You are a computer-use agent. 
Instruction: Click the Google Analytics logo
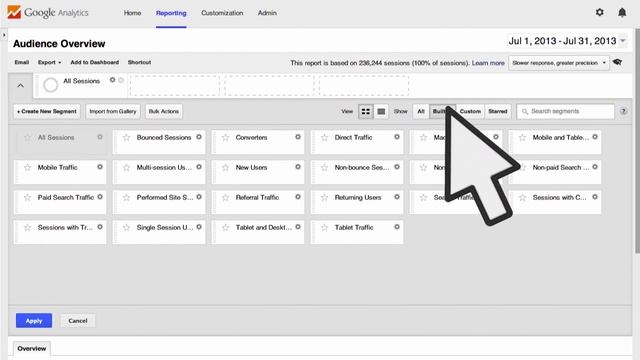[48, 13]
